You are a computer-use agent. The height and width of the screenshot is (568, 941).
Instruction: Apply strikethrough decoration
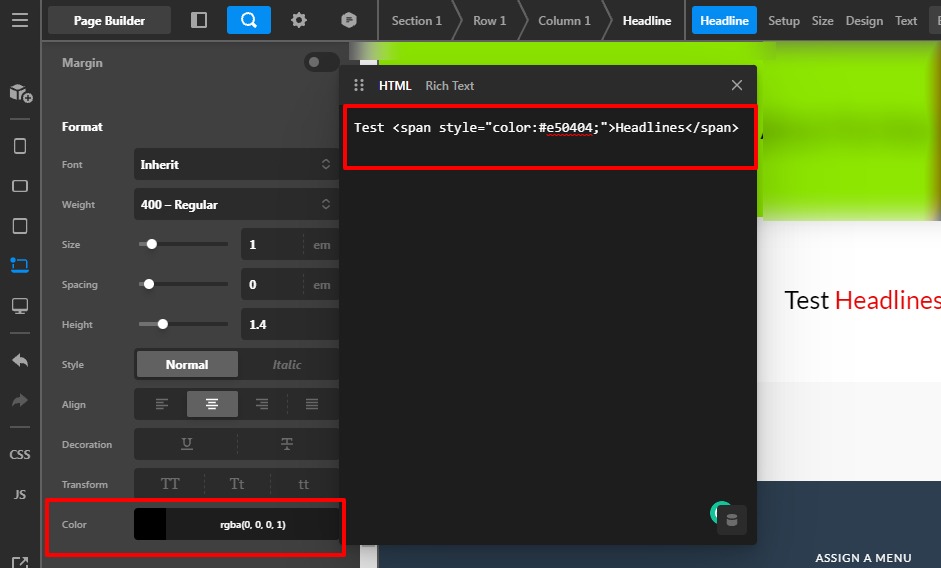(x=287, y=444)
